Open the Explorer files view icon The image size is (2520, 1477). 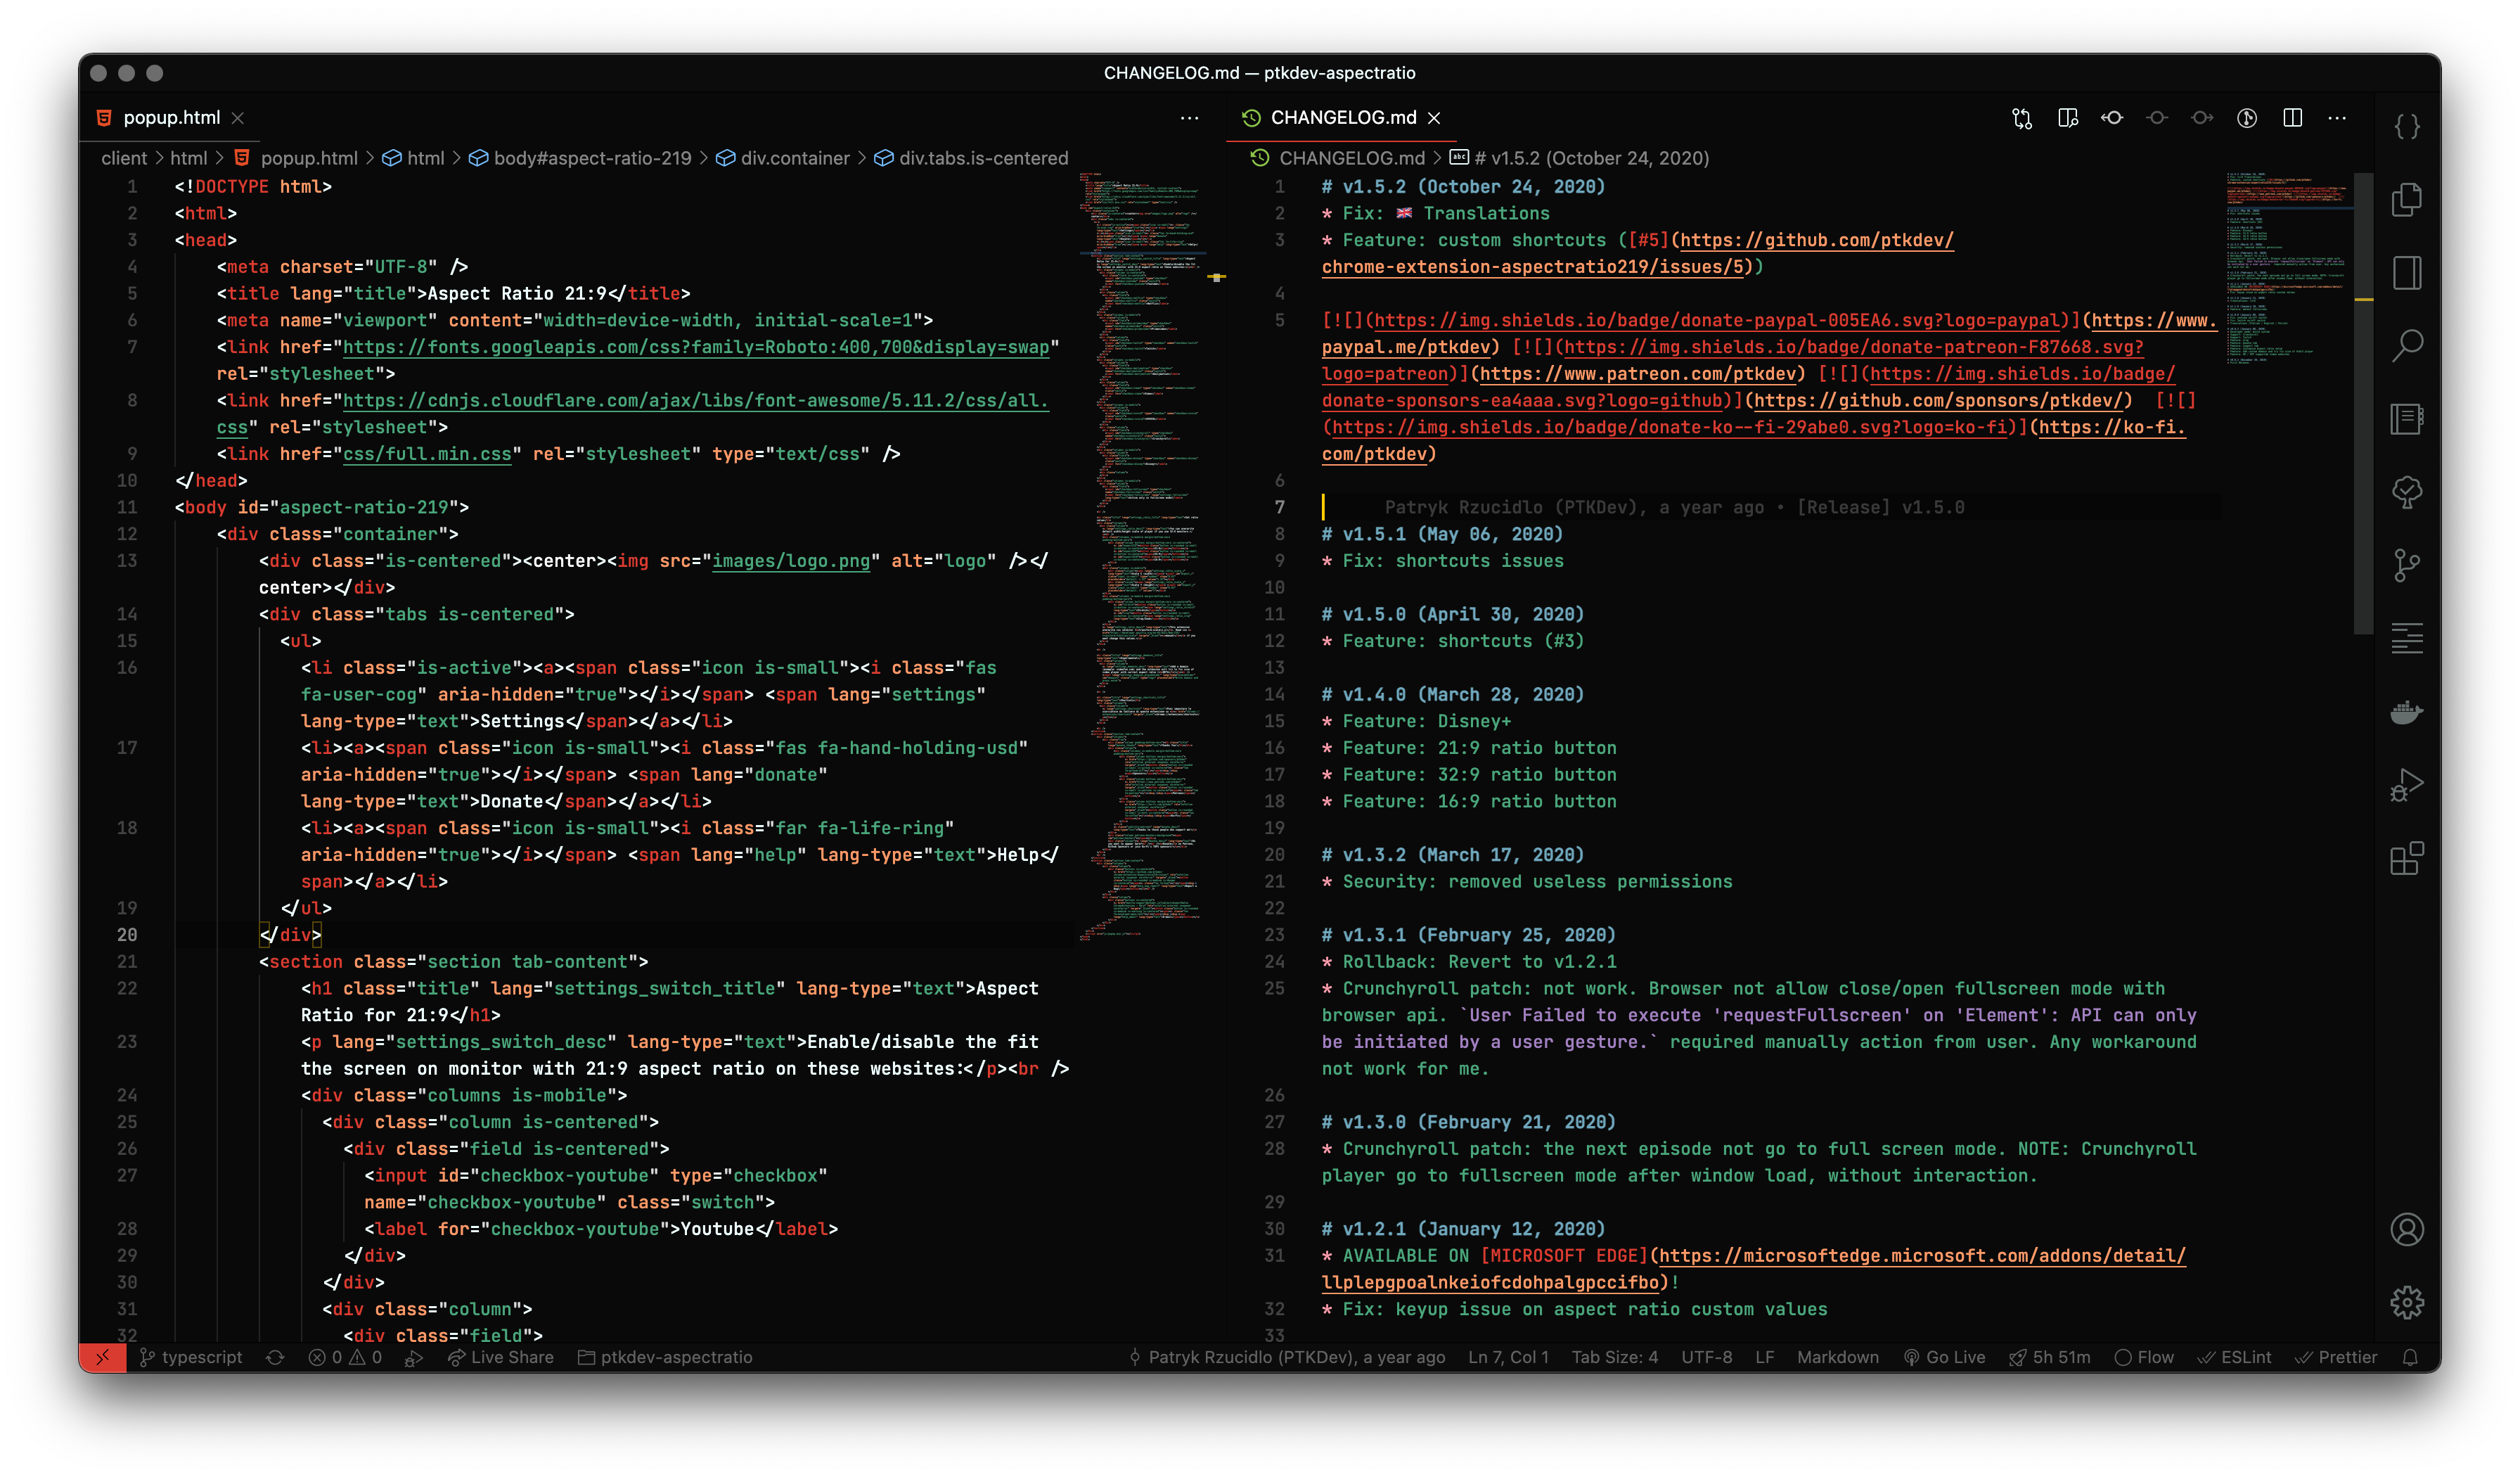pos(2406,200)
